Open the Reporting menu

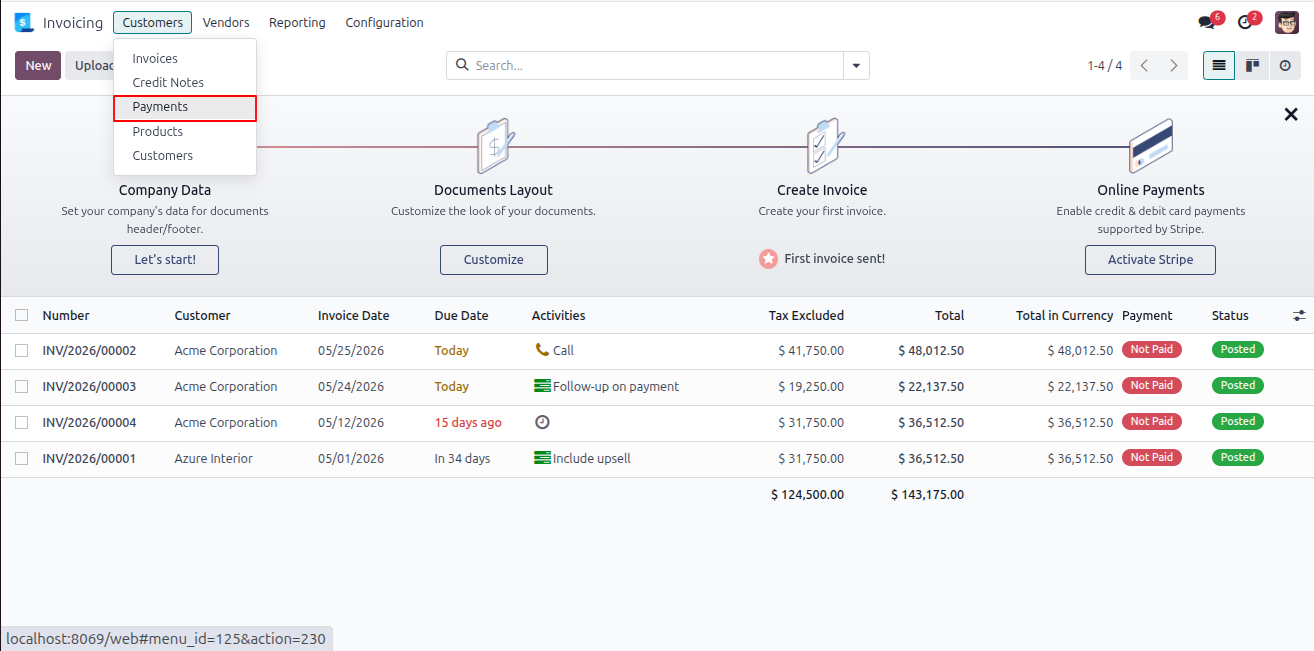point(297,22)
